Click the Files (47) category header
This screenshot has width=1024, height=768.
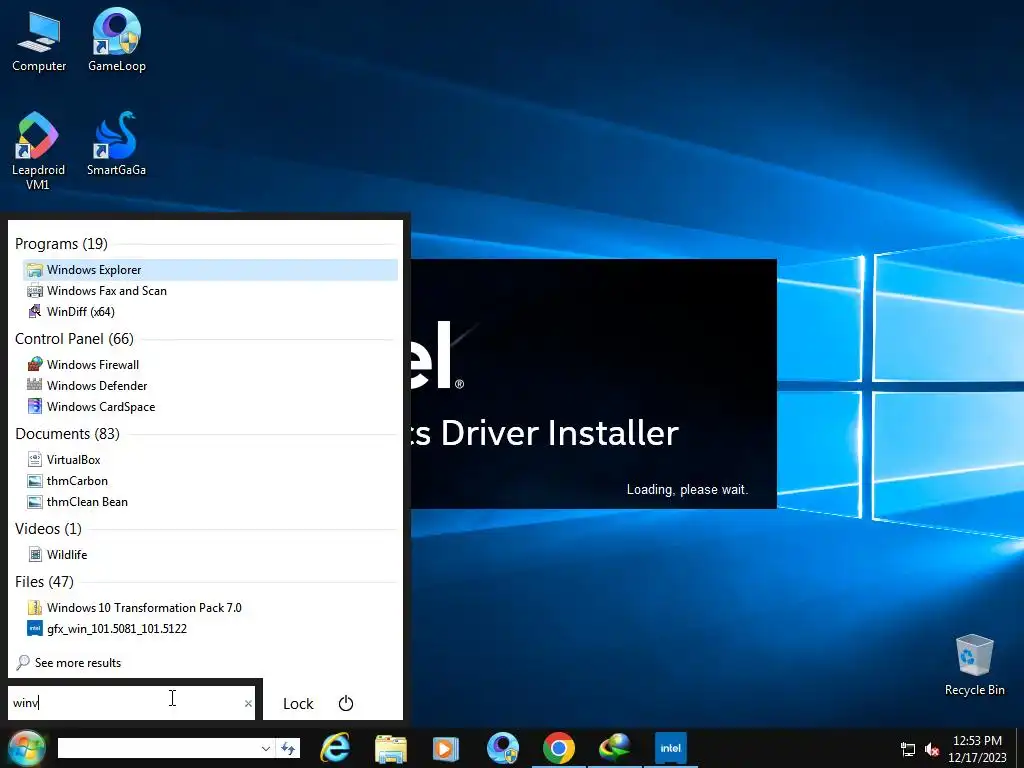[44, 581]
